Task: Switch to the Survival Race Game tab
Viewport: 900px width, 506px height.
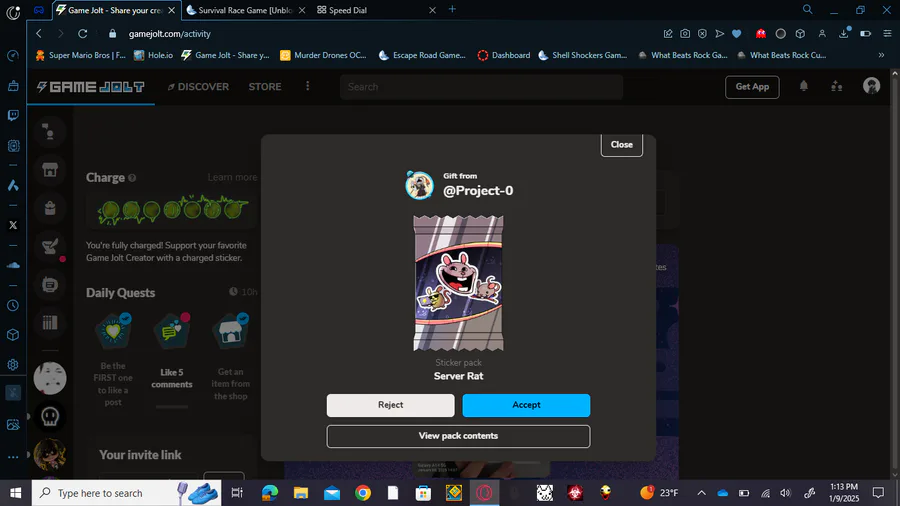Action: 245,10
